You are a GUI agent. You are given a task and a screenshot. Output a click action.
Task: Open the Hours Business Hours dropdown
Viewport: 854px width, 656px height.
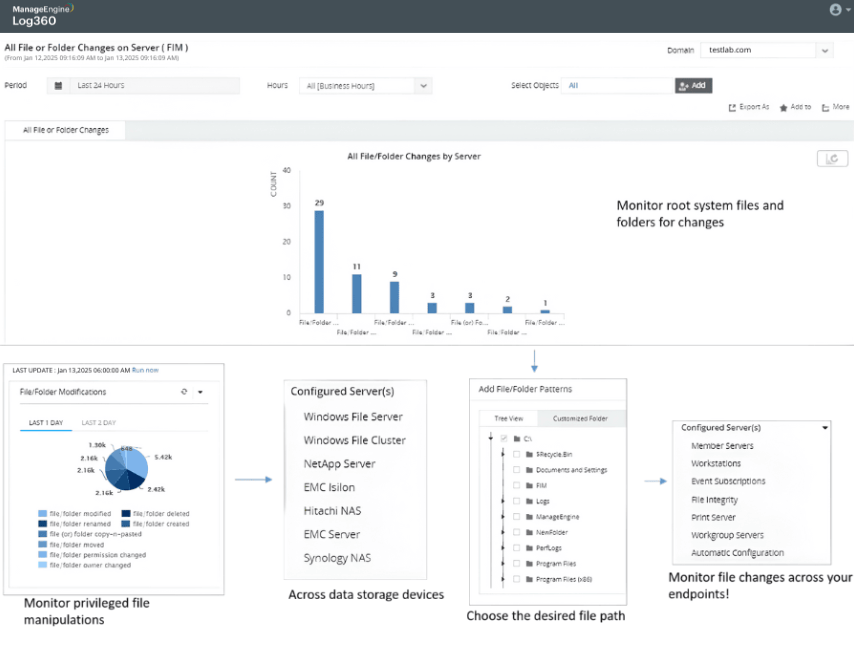point(365,86)
